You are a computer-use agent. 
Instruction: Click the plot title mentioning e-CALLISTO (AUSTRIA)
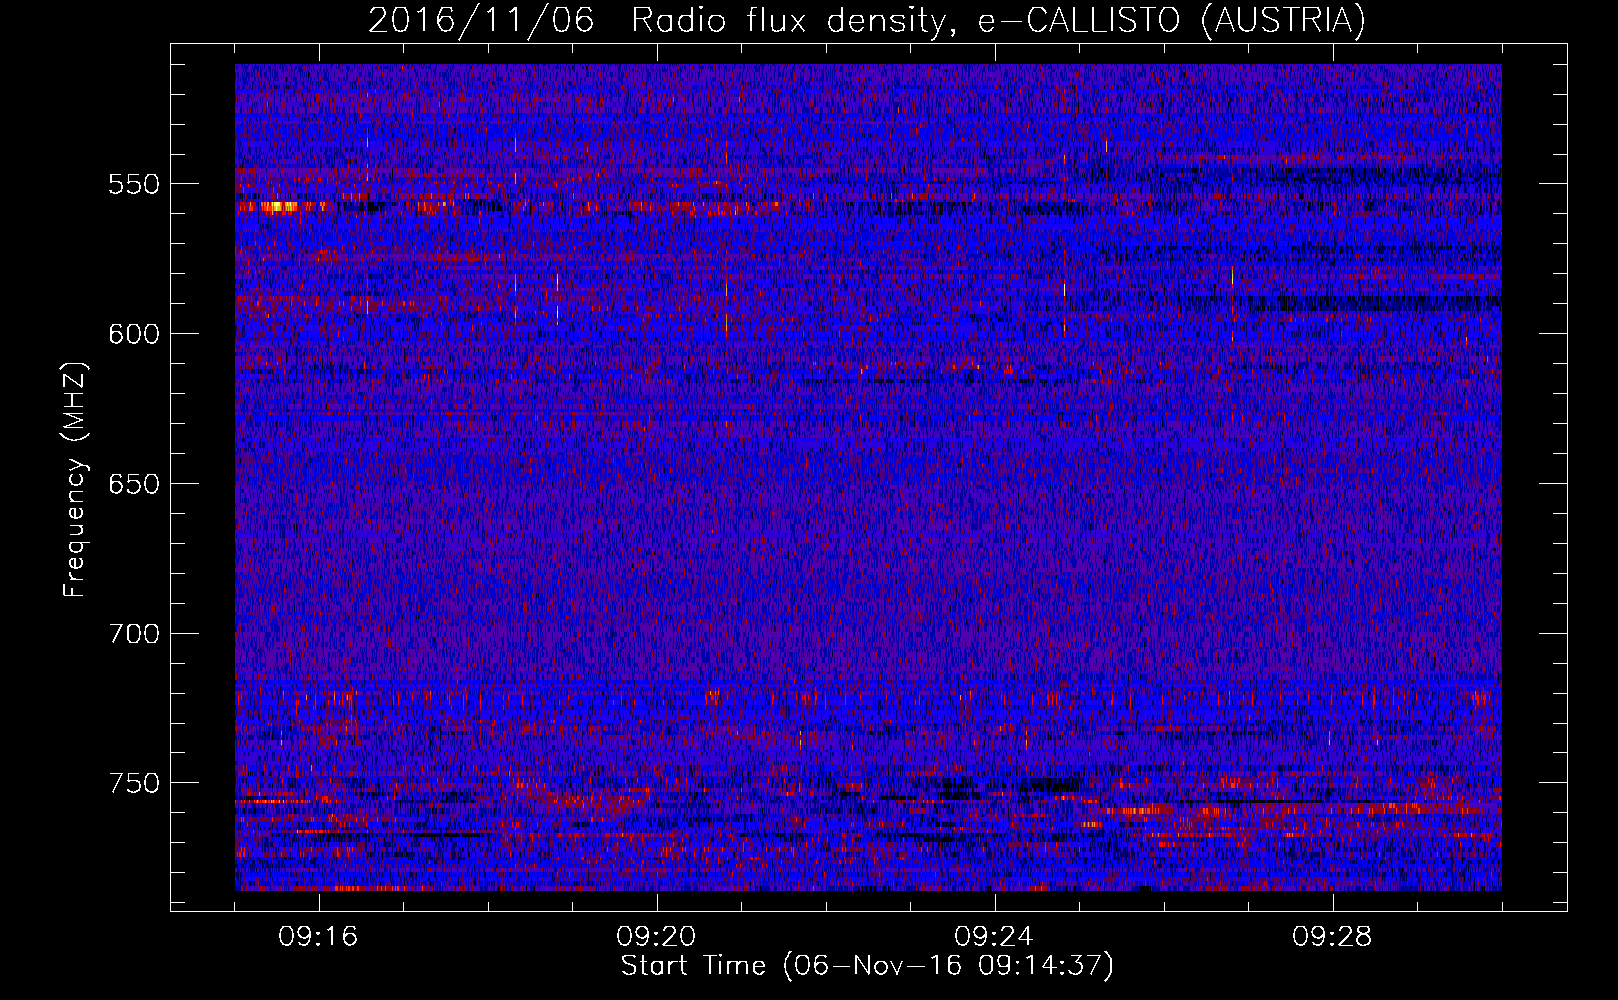click(867, 20)
